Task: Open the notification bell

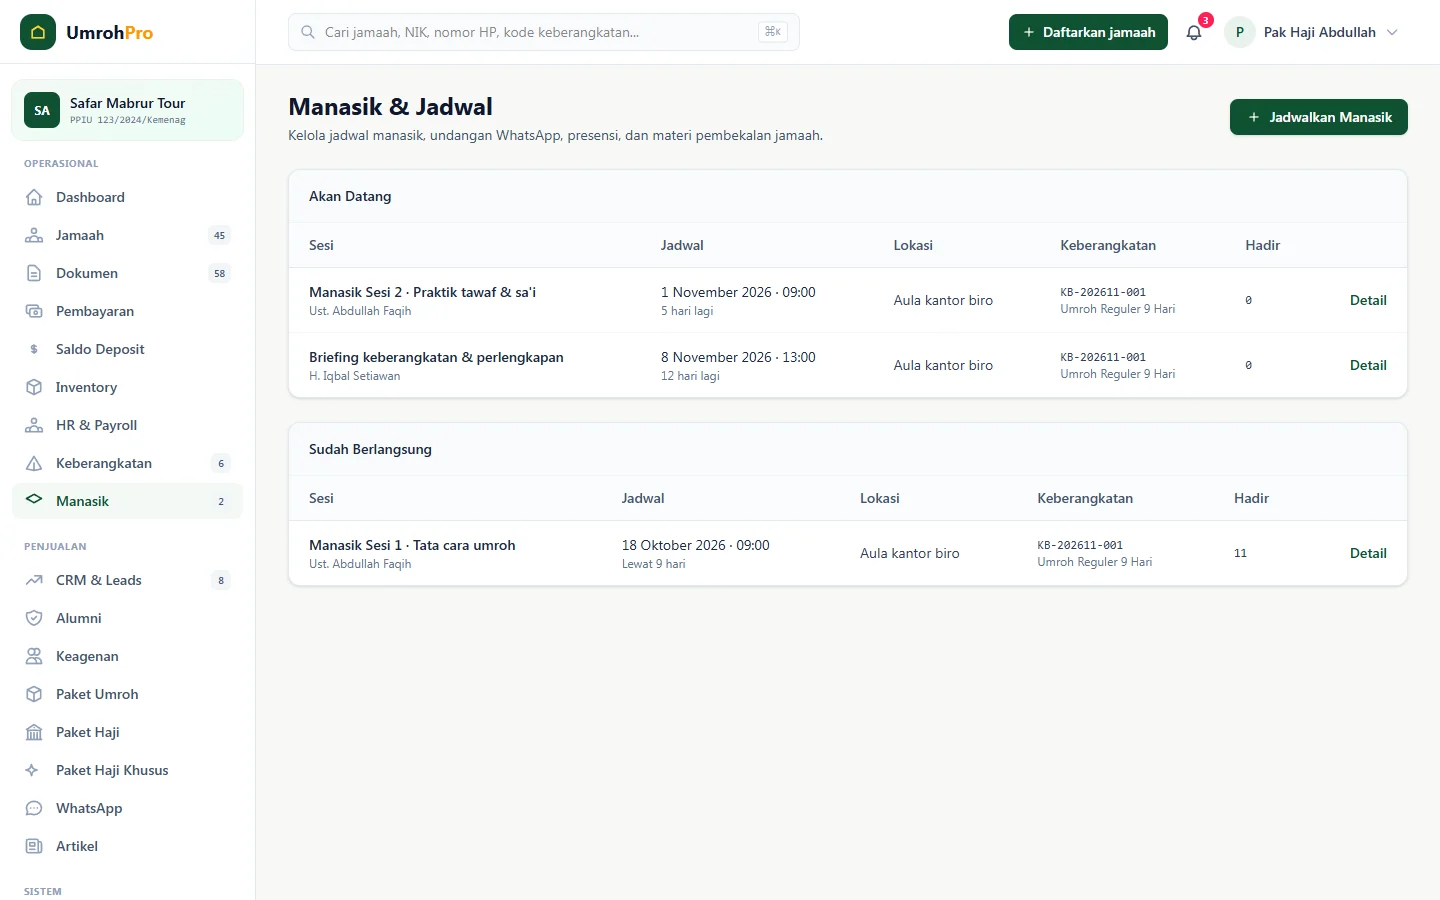Action: (x=1194, y=32)
